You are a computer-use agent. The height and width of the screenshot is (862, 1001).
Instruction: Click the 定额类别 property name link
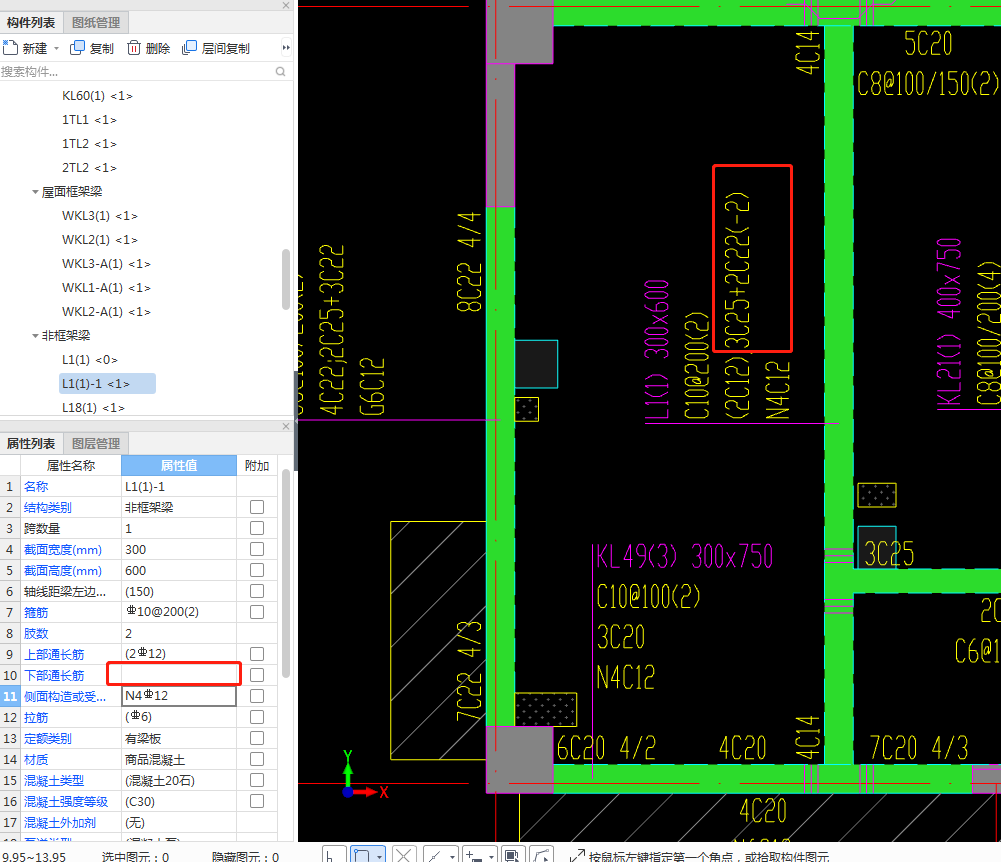click(x=47, y=739)
